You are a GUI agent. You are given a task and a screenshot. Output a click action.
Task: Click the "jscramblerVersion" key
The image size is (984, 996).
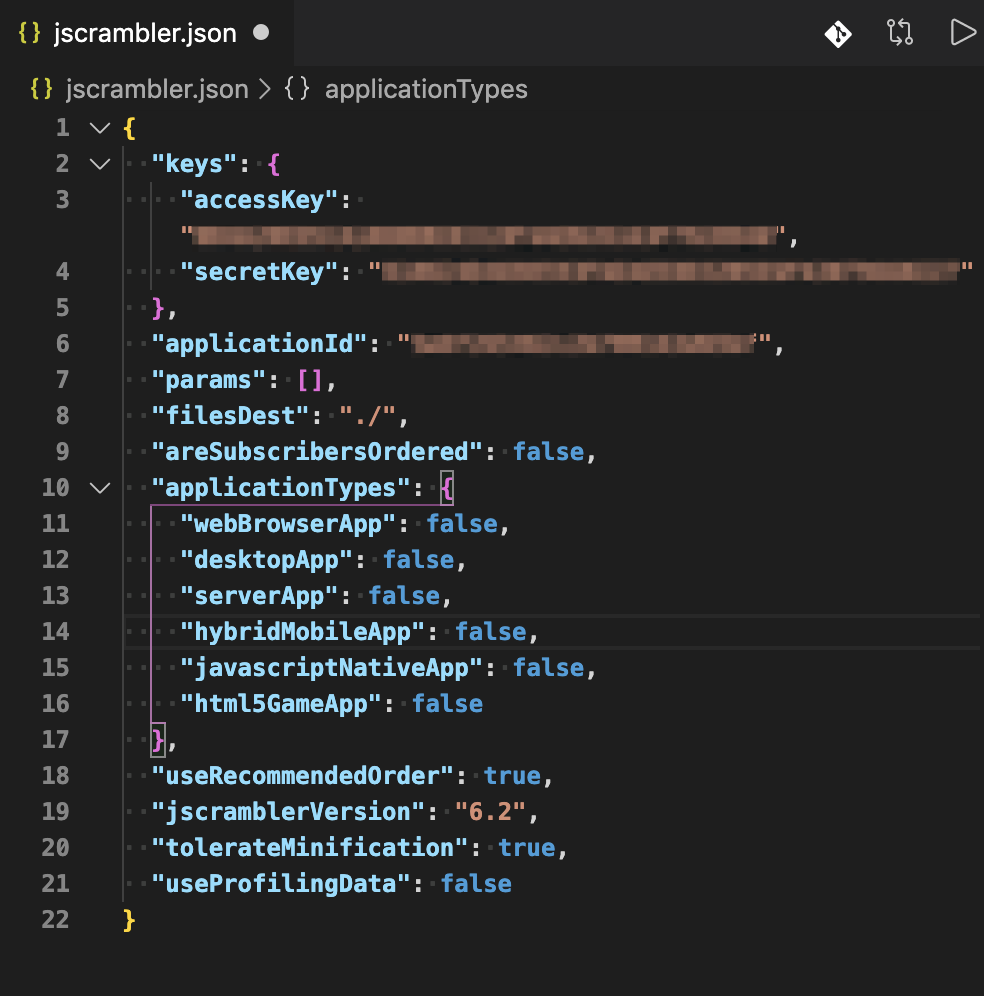click(x=288, y=812)
